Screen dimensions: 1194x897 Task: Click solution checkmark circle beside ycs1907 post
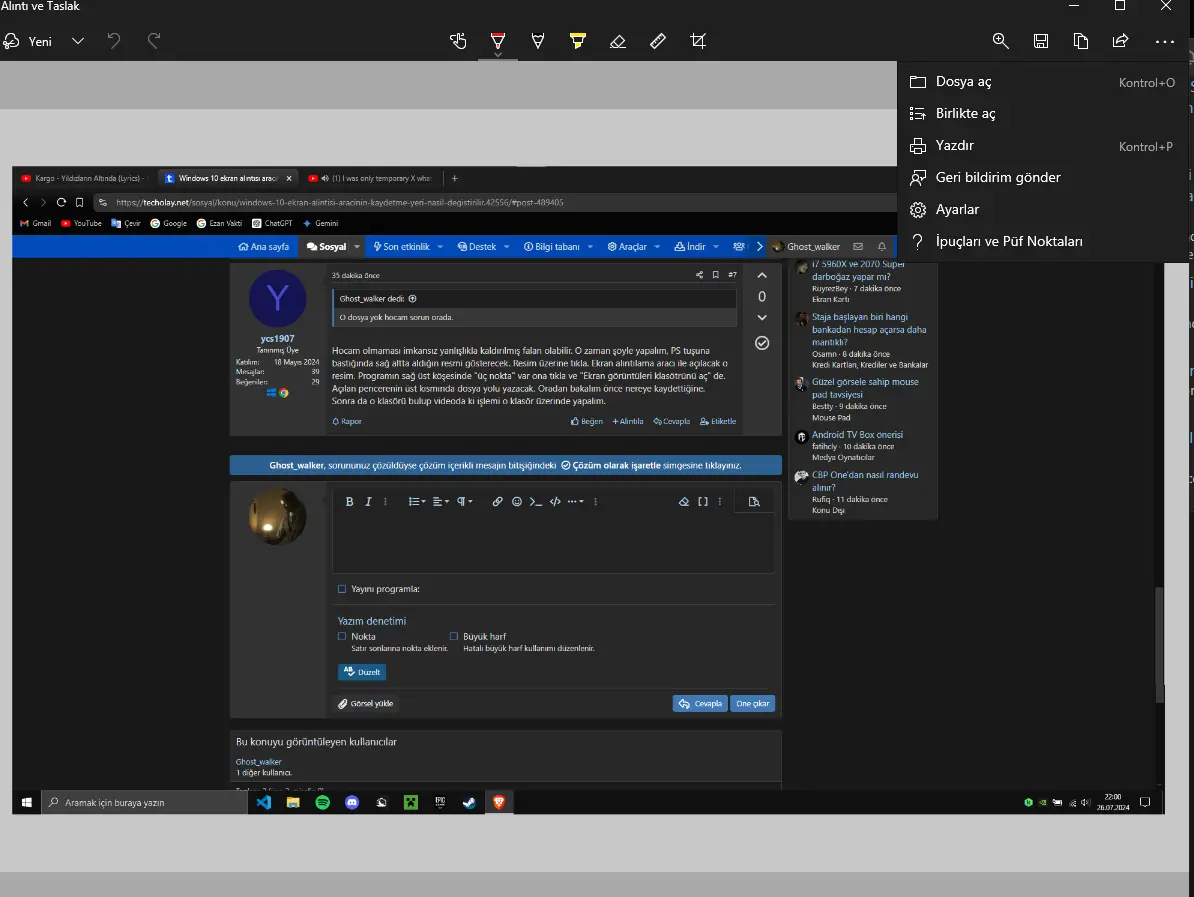click(761, 343)
